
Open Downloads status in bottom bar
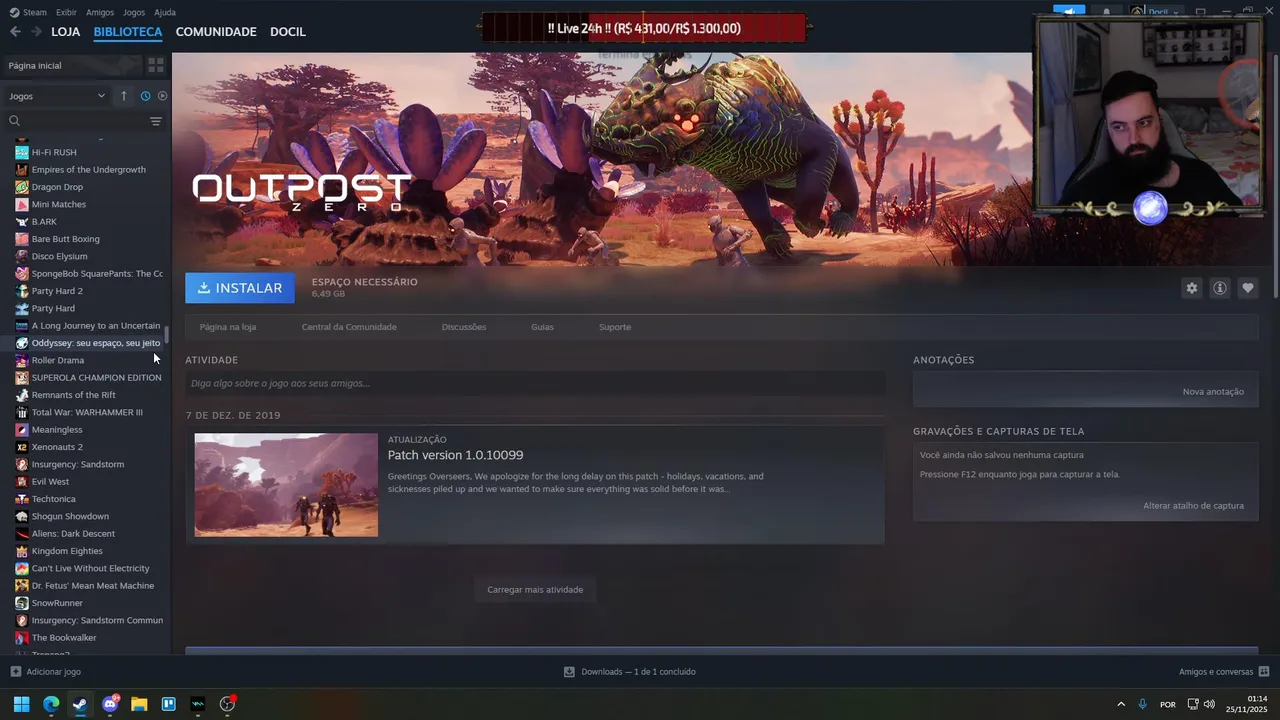[630, 672]
